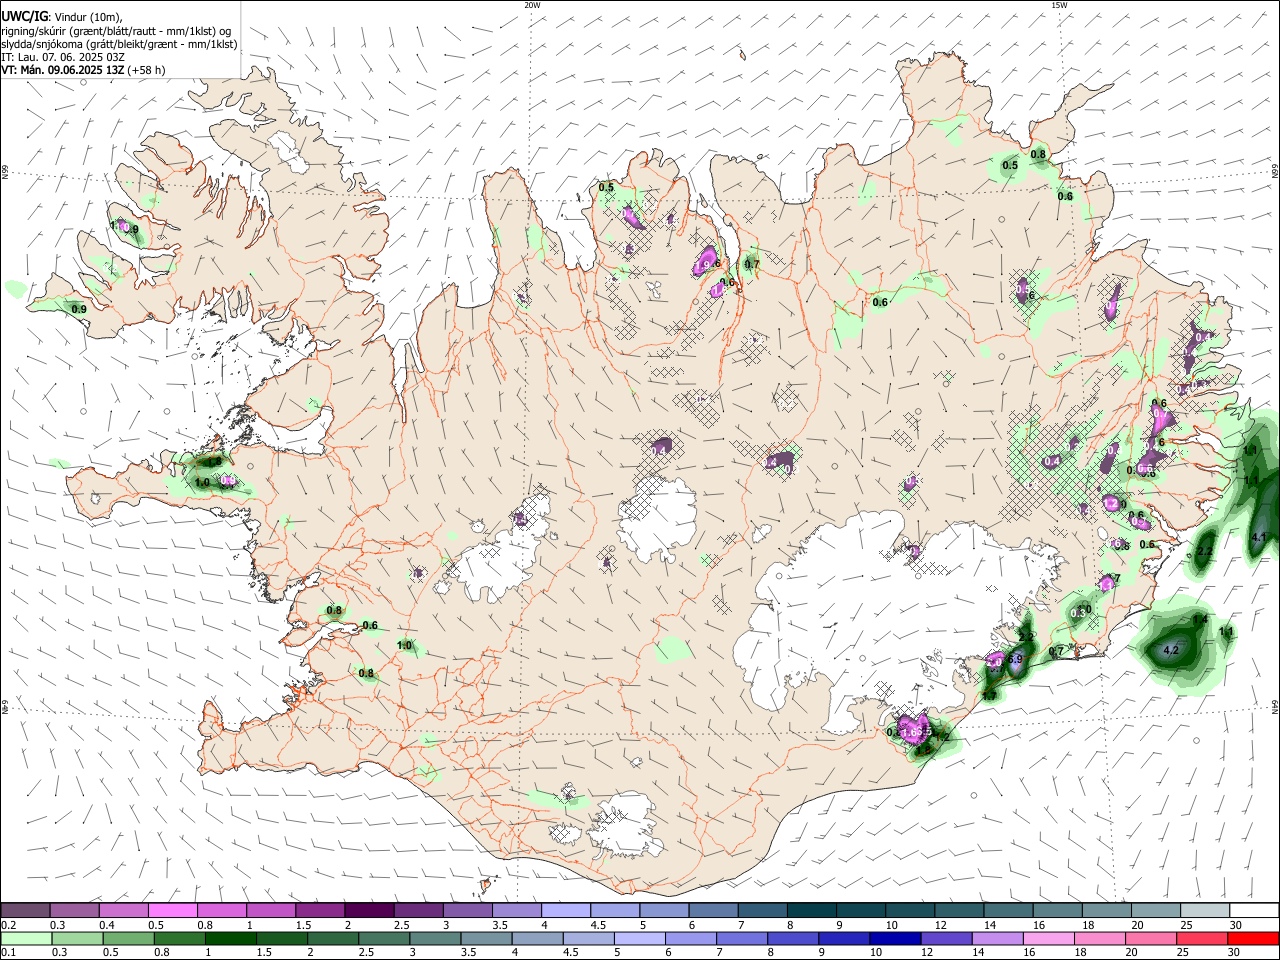This screenshot has height=960, width=1280.
Task: Pick the bright pink upper swatch between 0.5 and 0.8
Action: [x=172, y=910]
